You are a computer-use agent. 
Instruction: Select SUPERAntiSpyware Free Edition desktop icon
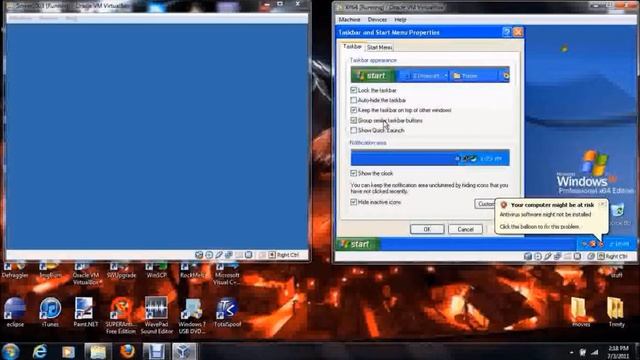[120, 316]
